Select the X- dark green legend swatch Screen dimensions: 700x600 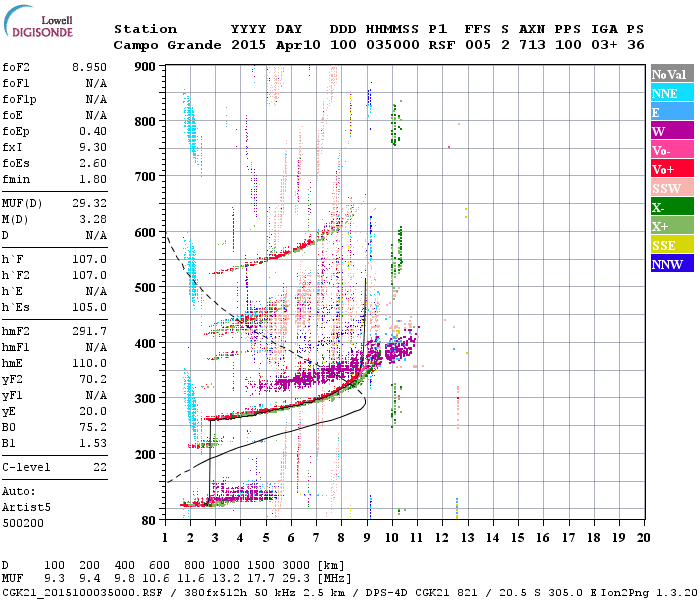click(672, 207)
